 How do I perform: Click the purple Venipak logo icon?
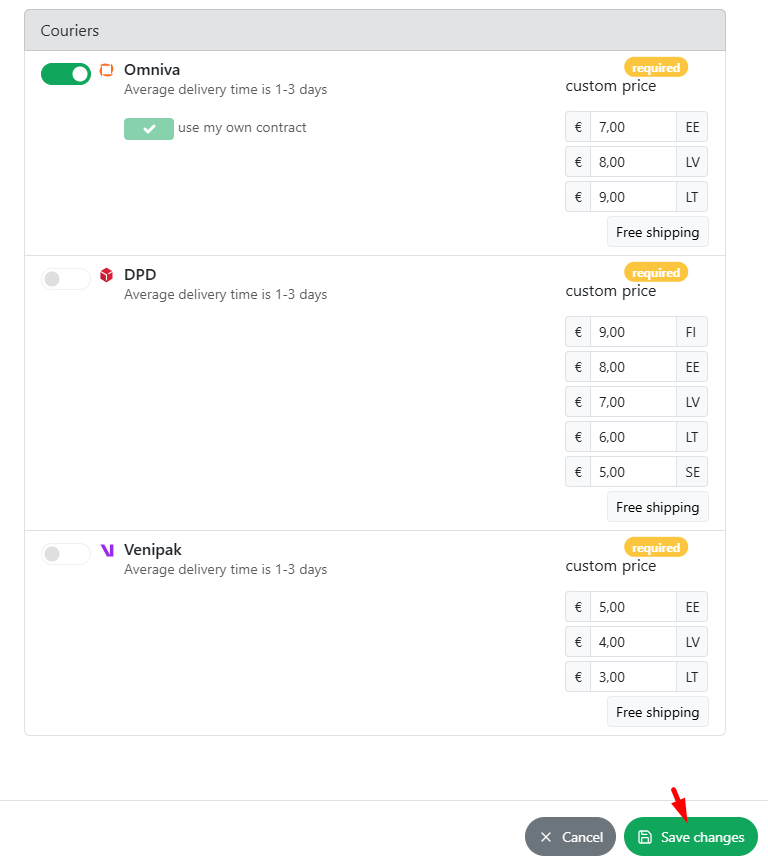pos(107,550)
